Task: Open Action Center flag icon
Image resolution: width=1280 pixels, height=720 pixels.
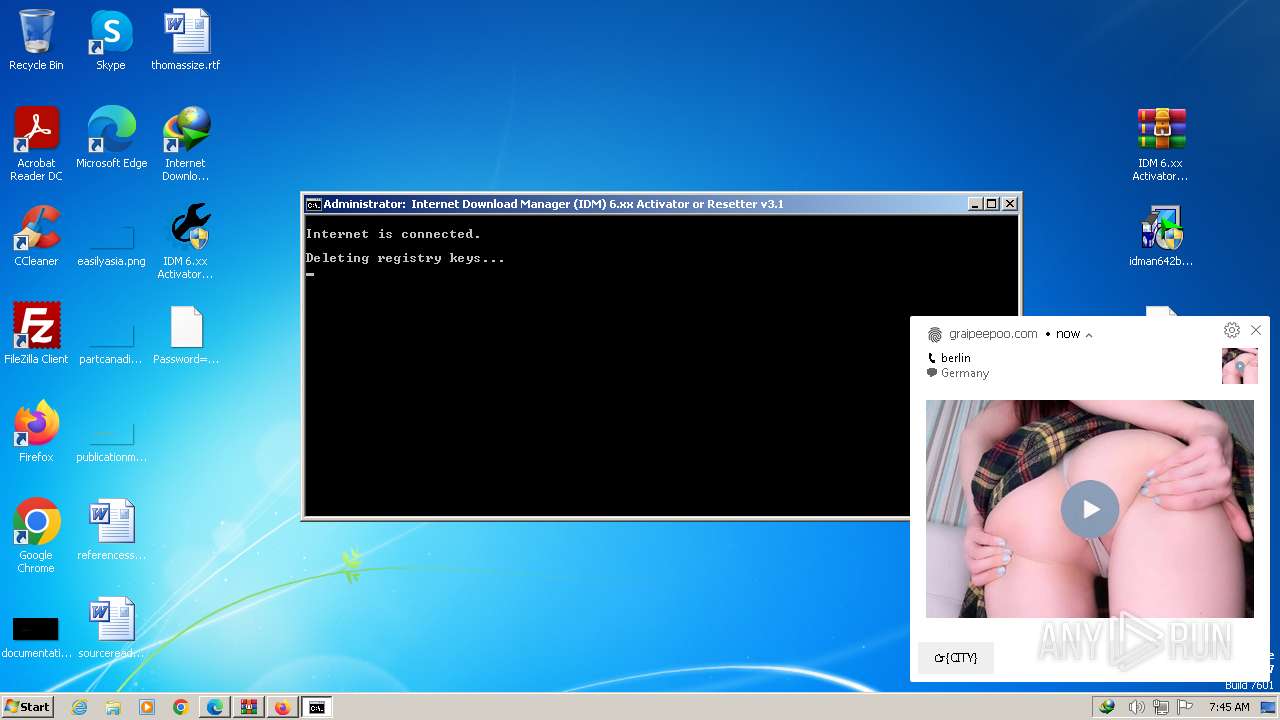Action: pyautogui.click(x=1184, y=707)
